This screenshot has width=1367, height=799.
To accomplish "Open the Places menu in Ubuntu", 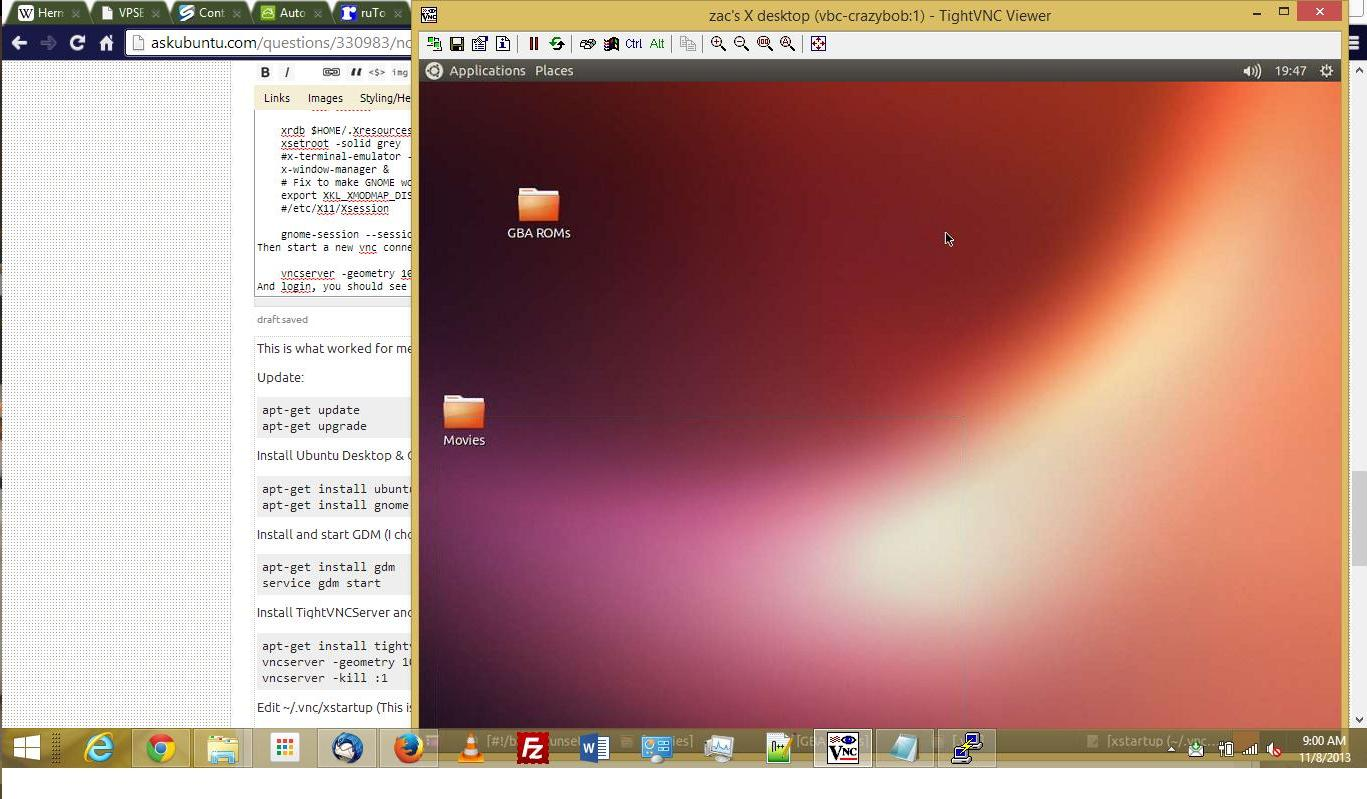I will pyautogui.click(x=554, y=71).
